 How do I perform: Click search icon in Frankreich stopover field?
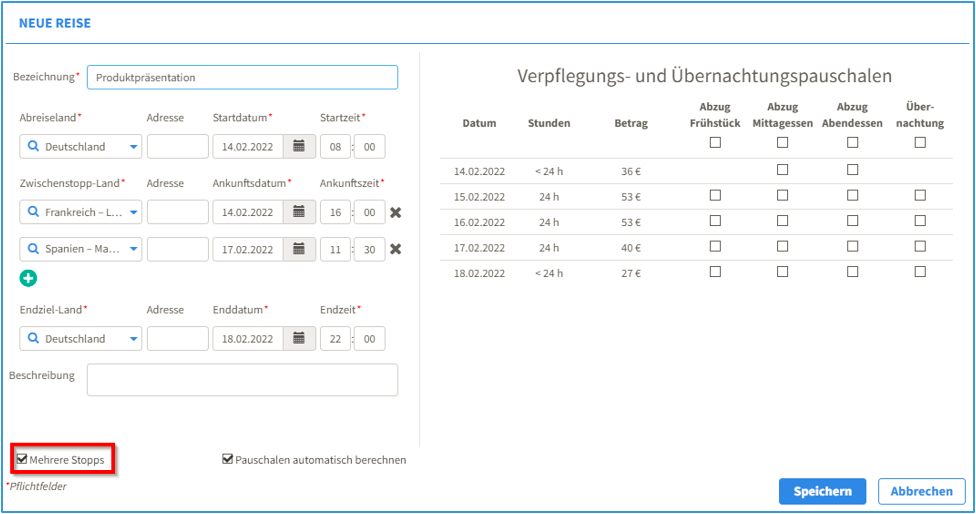coord(34,212)
